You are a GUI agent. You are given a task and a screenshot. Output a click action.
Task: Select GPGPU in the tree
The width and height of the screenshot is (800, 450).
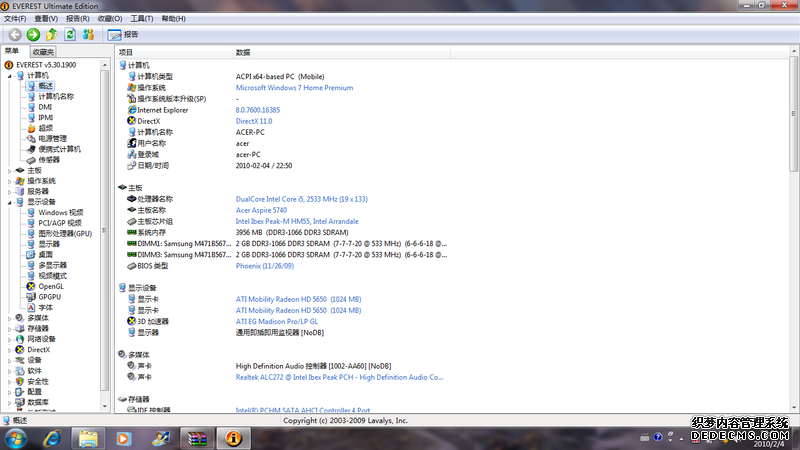pos(49,297)
